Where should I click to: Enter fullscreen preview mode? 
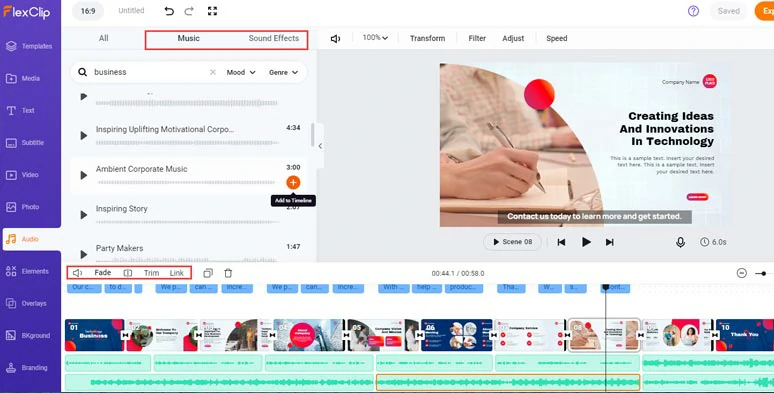click(212, 11)
